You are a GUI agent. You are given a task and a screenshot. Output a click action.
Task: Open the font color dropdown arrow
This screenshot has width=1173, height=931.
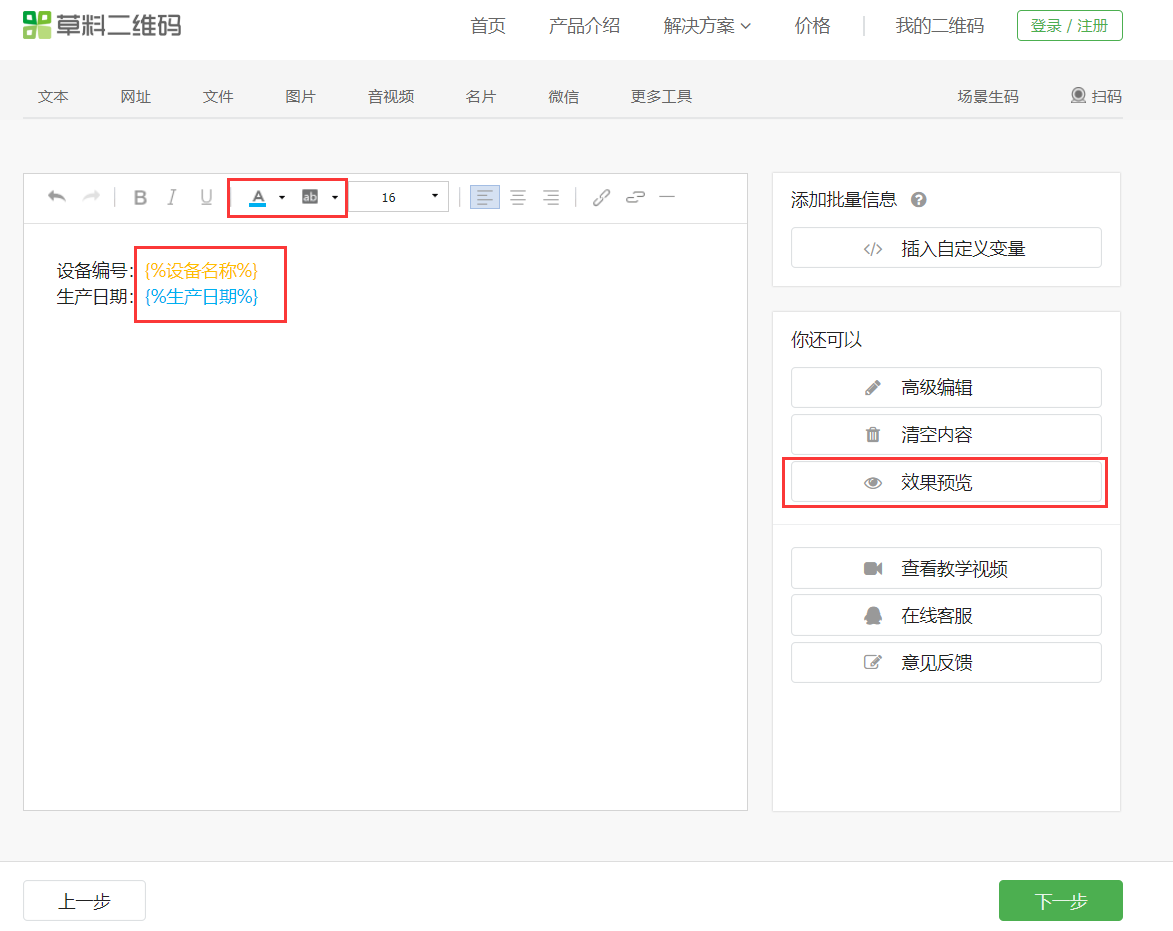point(282,197)
